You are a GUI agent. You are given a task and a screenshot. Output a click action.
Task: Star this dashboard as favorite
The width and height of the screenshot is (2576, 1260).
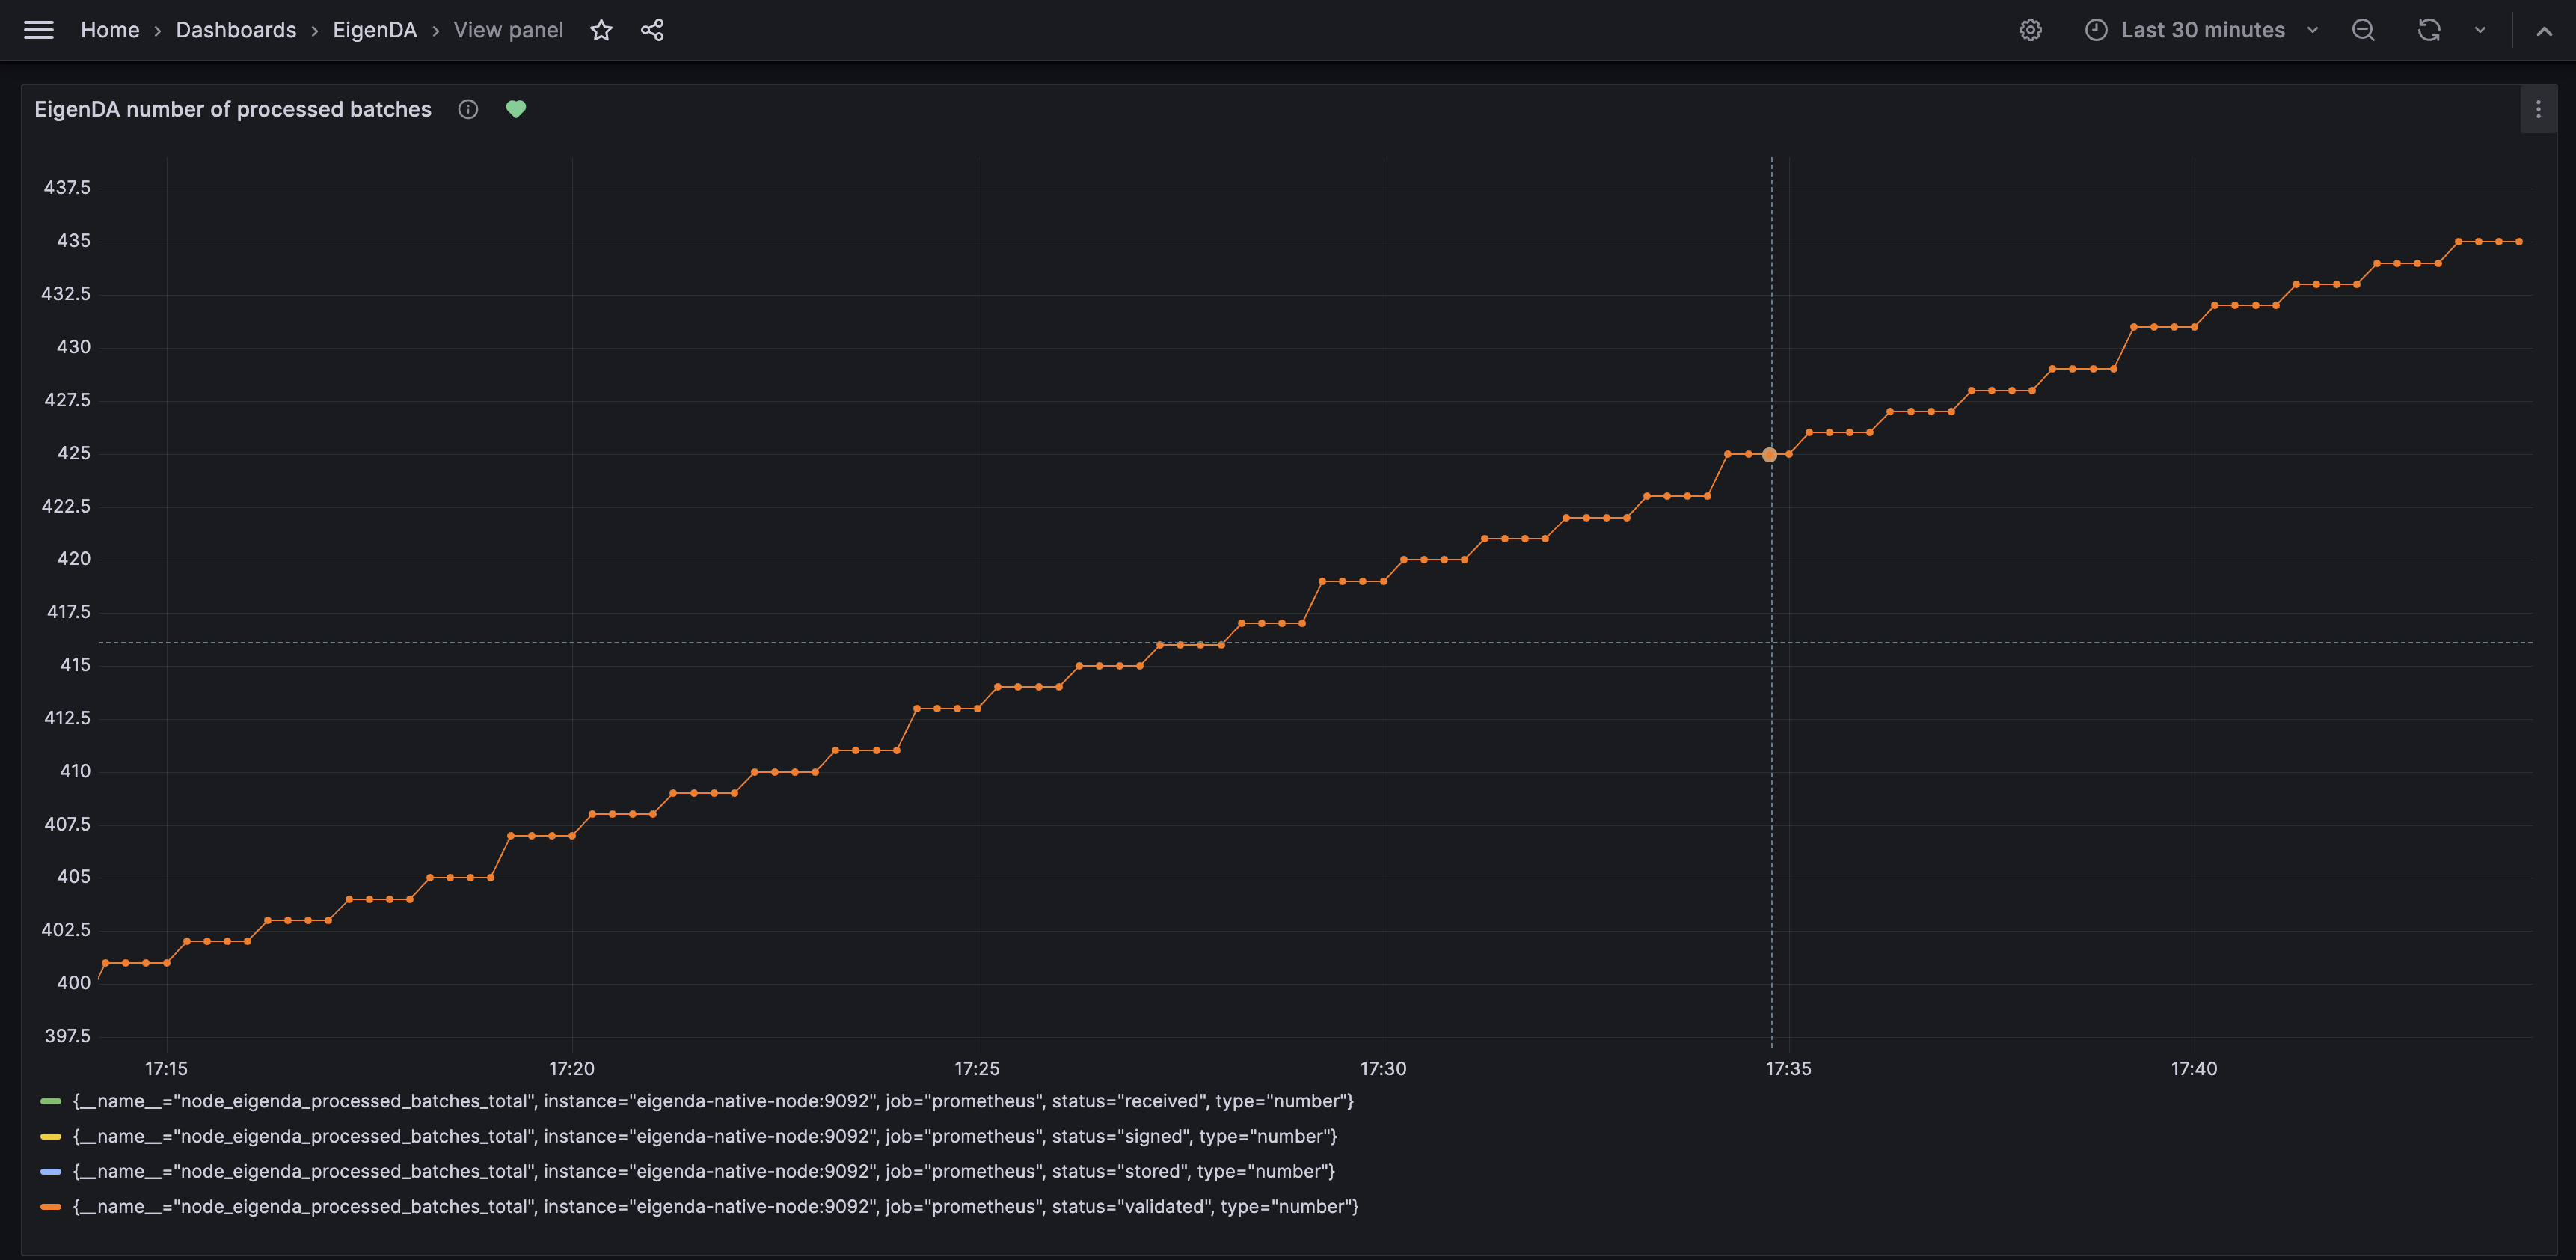tap(601, 30)
